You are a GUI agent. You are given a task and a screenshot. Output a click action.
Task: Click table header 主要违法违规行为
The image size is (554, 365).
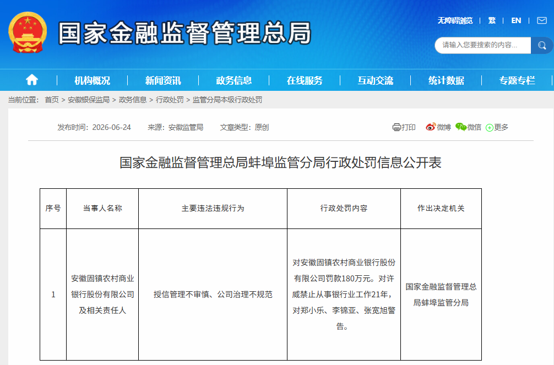(213, 208)
